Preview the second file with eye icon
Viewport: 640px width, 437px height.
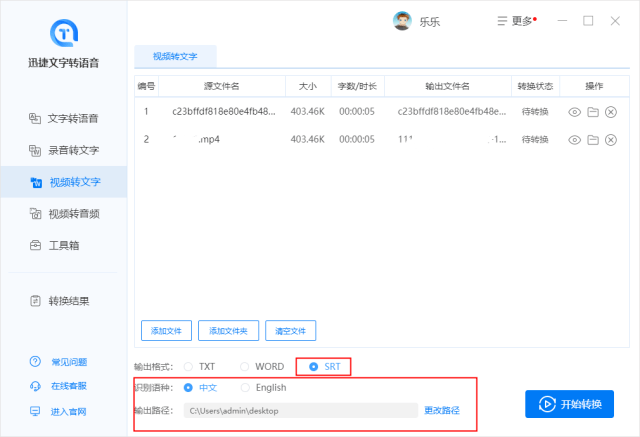574,140
